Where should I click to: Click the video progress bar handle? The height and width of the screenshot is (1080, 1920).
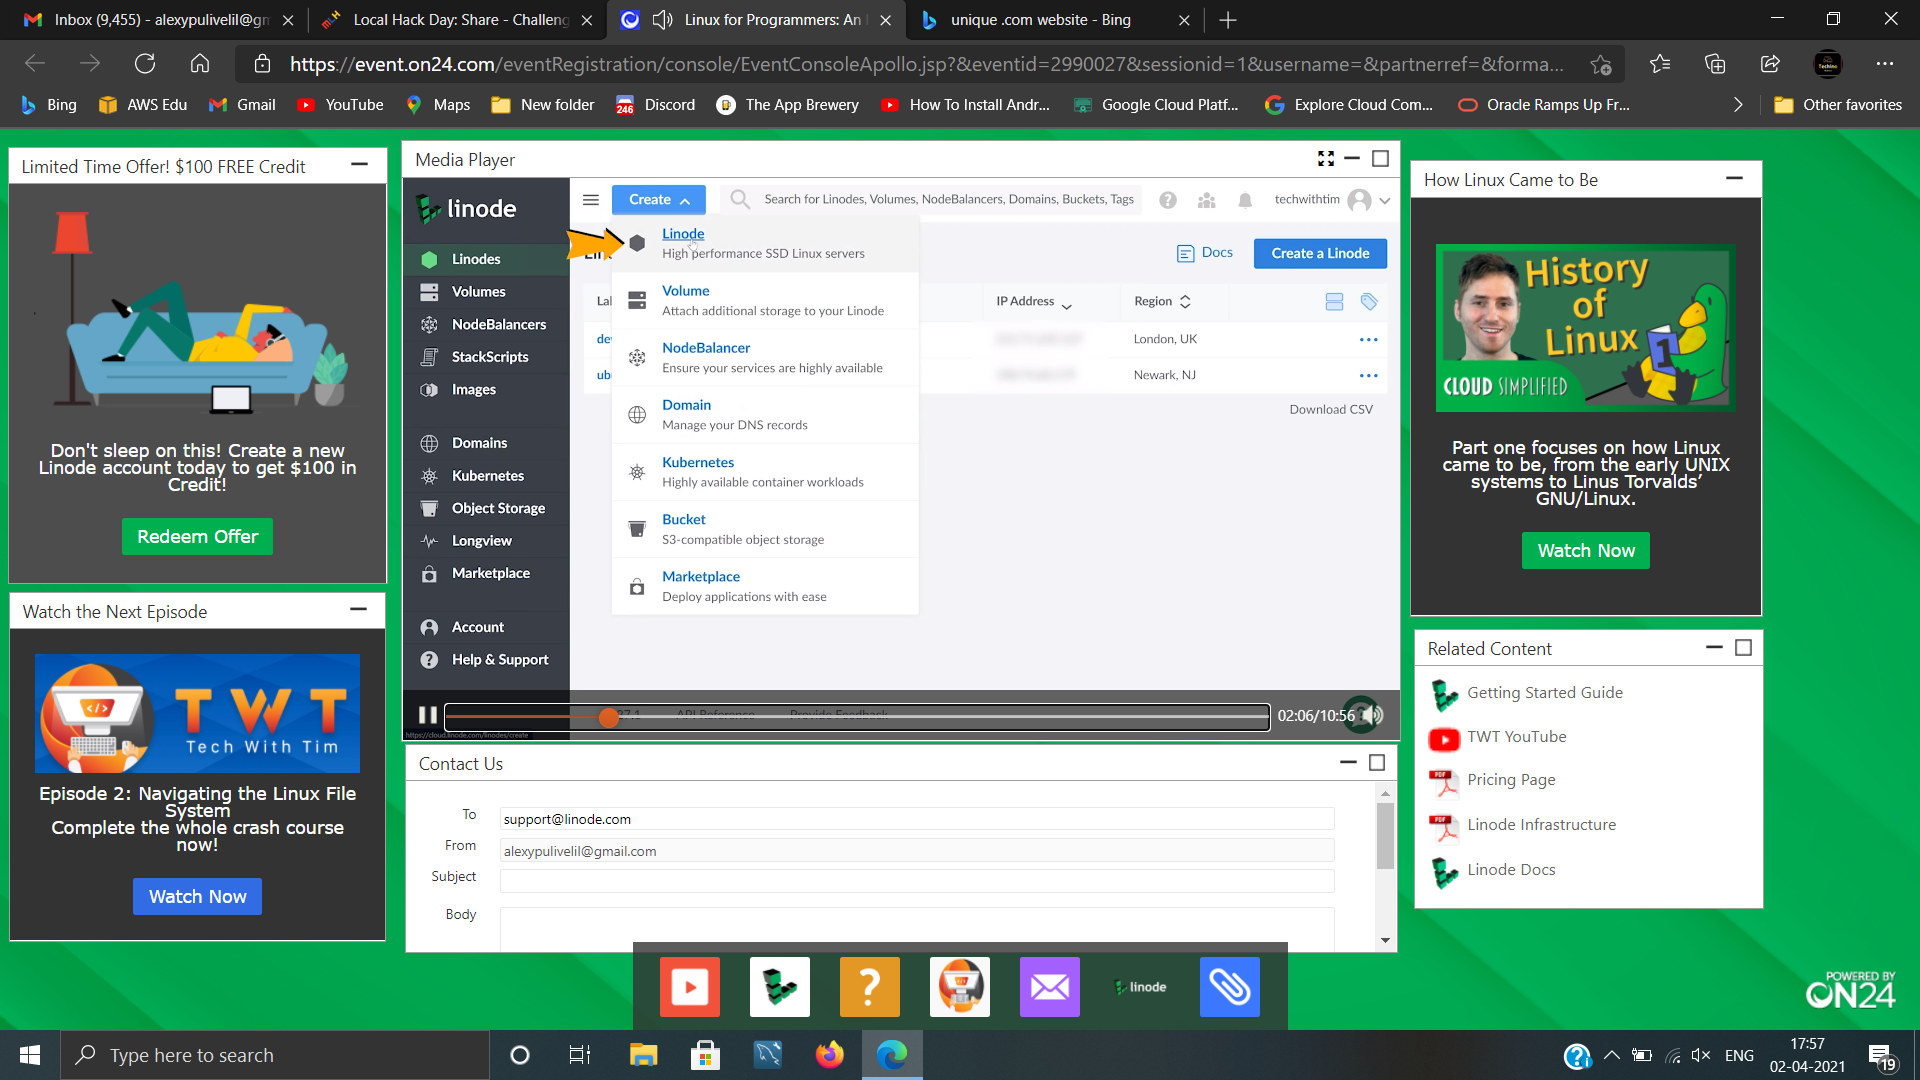pyautogui.click(x=608, y=717)
